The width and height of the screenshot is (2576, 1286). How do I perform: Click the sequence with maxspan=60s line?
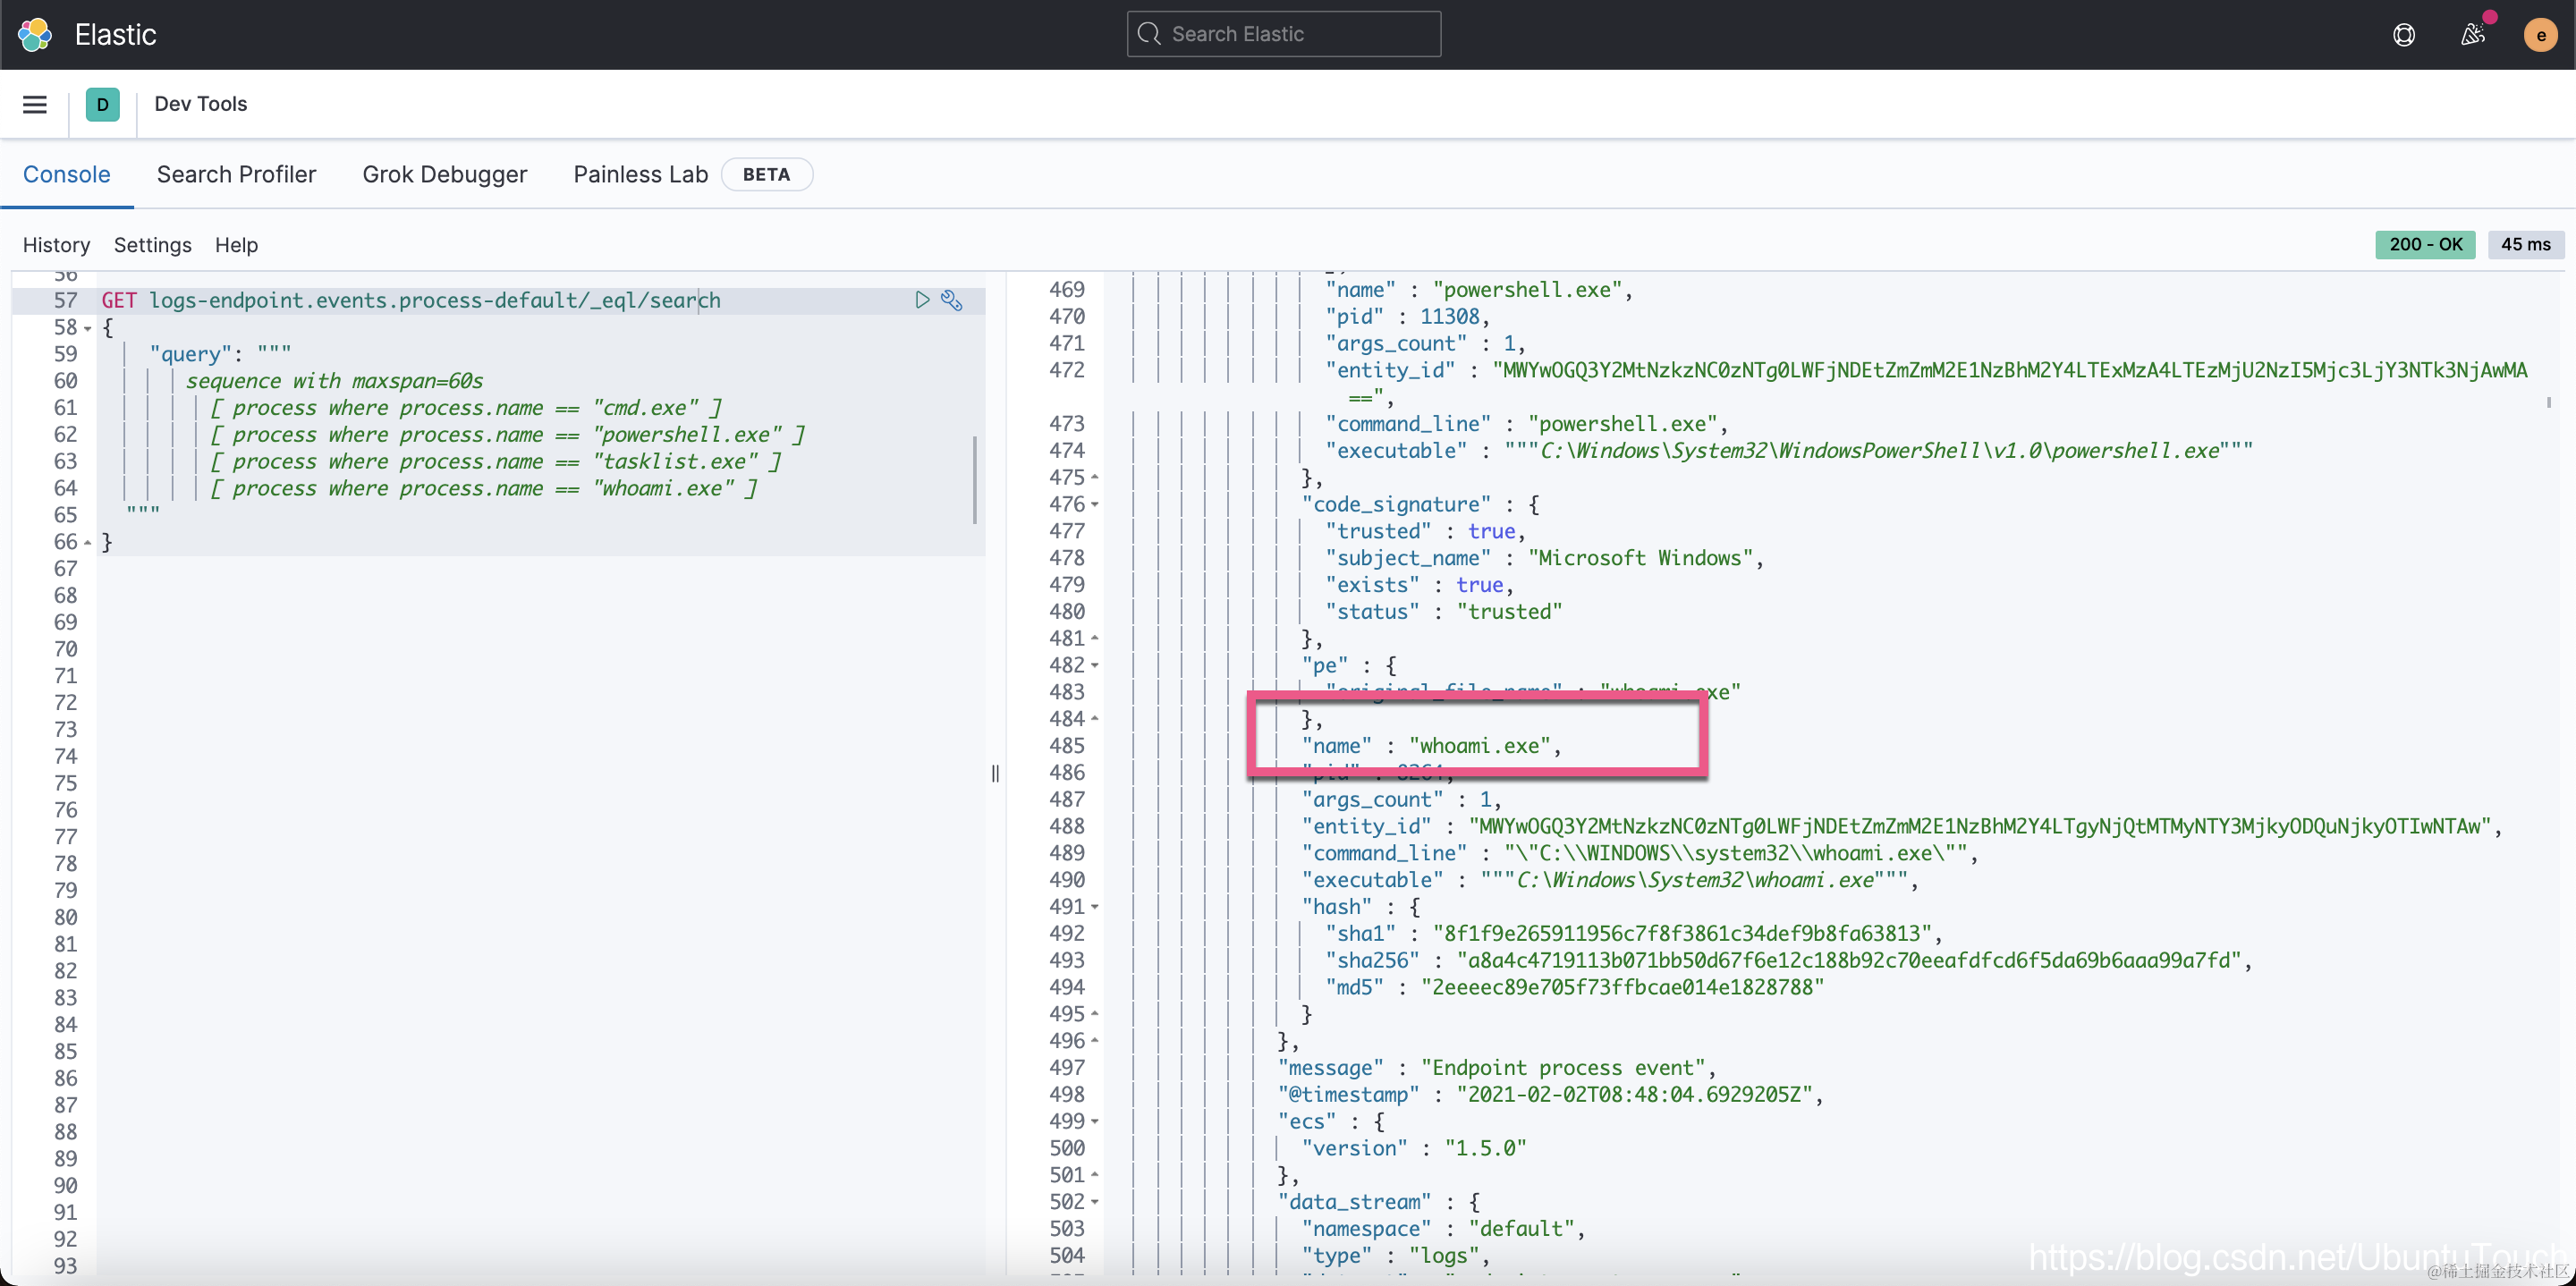(334, 381)
